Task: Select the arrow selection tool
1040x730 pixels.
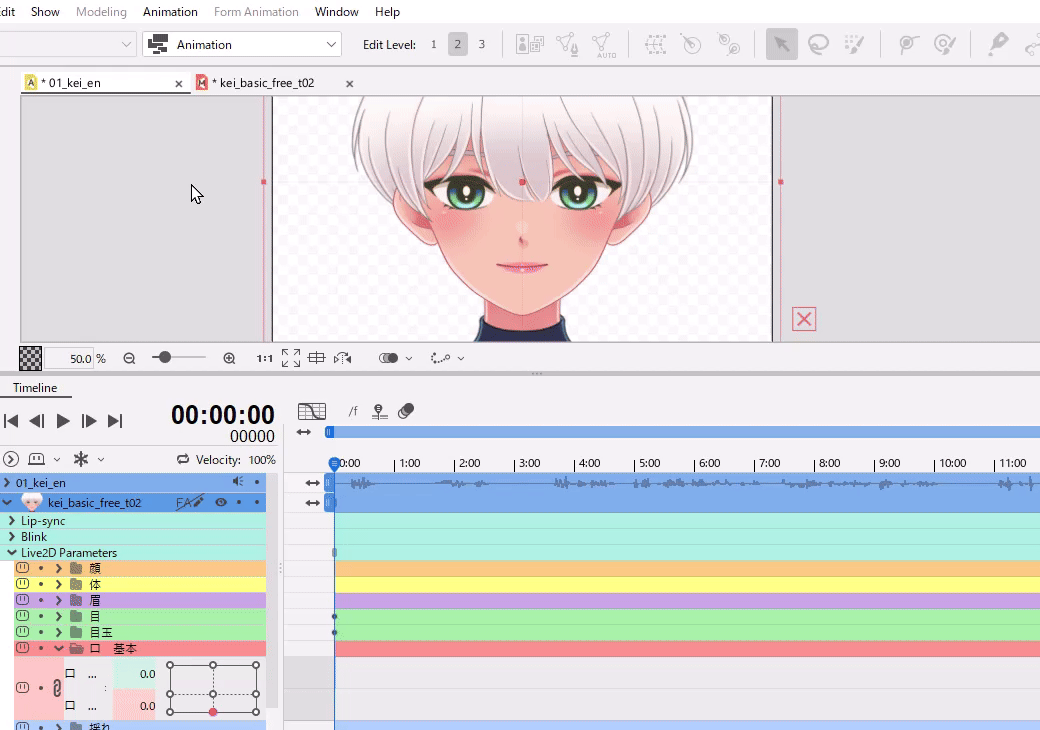Action: (781, 44)
